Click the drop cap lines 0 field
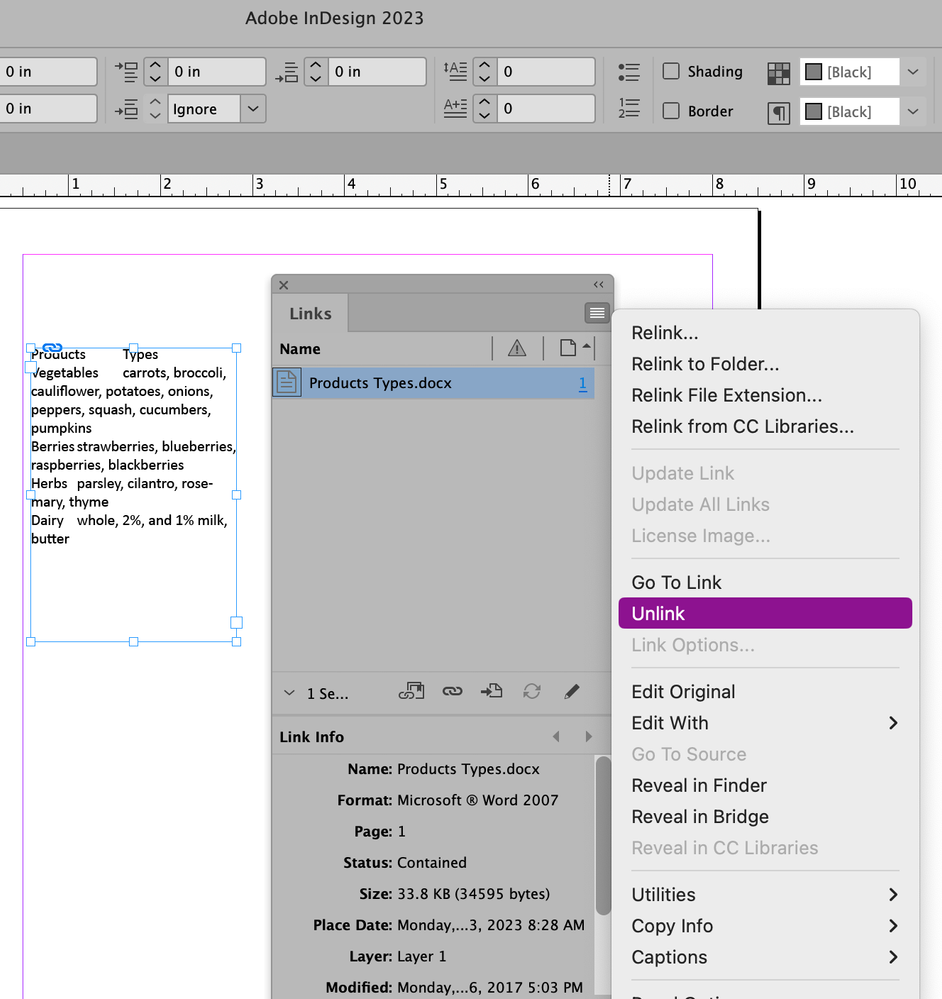This screenshot has height=999, width=942. pos(546,71)
